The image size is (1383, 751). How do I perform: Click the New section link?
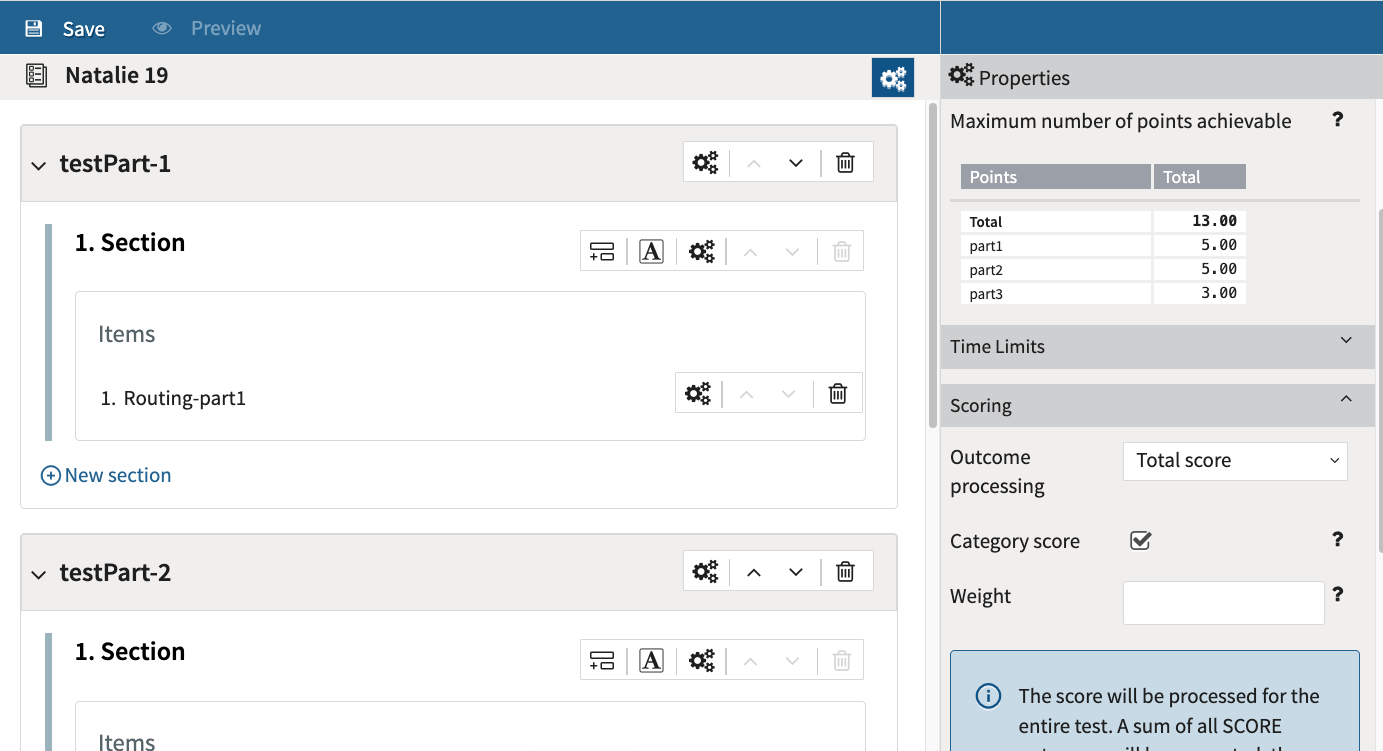pyautogui.click(x=105, y=475)
